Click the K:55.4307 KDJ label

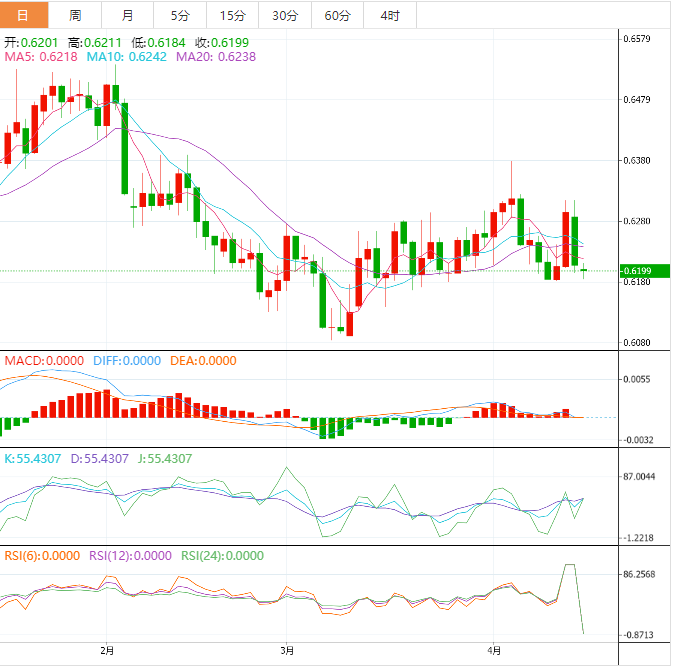point(32,459)
